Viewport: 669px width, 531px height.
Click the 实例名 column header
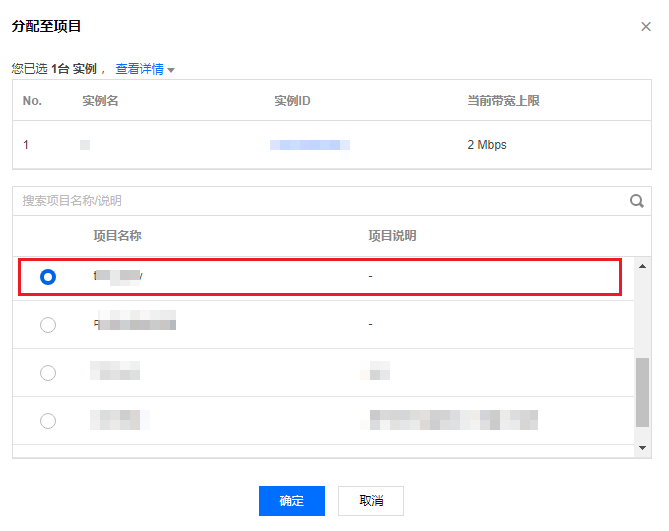pyautogui.click(x=100, y=101)
